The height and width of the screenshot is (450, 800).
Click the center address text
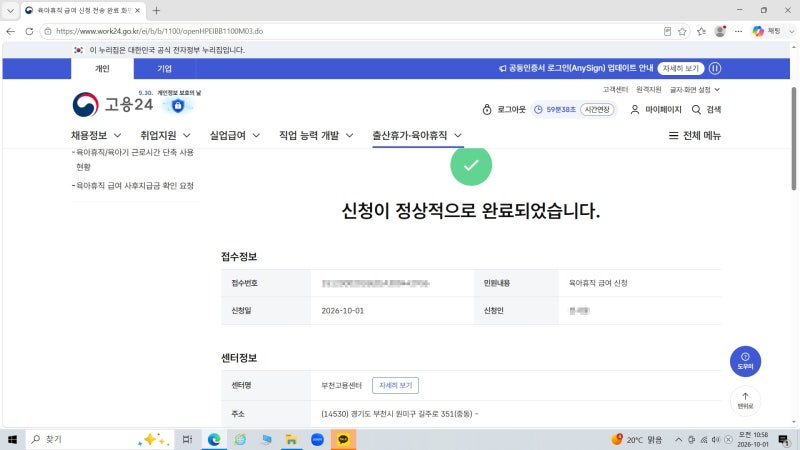(399, 414)
